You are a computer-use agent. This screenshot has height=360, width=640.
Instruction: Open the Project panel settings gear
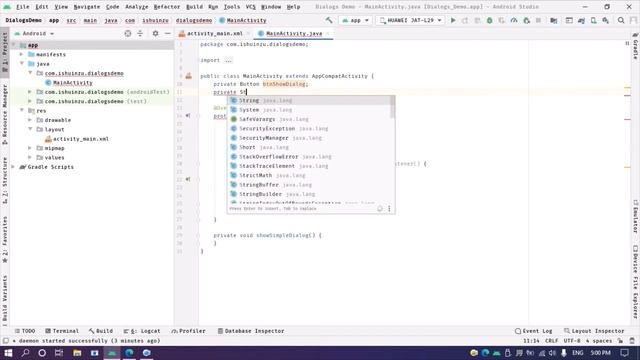[156, 33]
